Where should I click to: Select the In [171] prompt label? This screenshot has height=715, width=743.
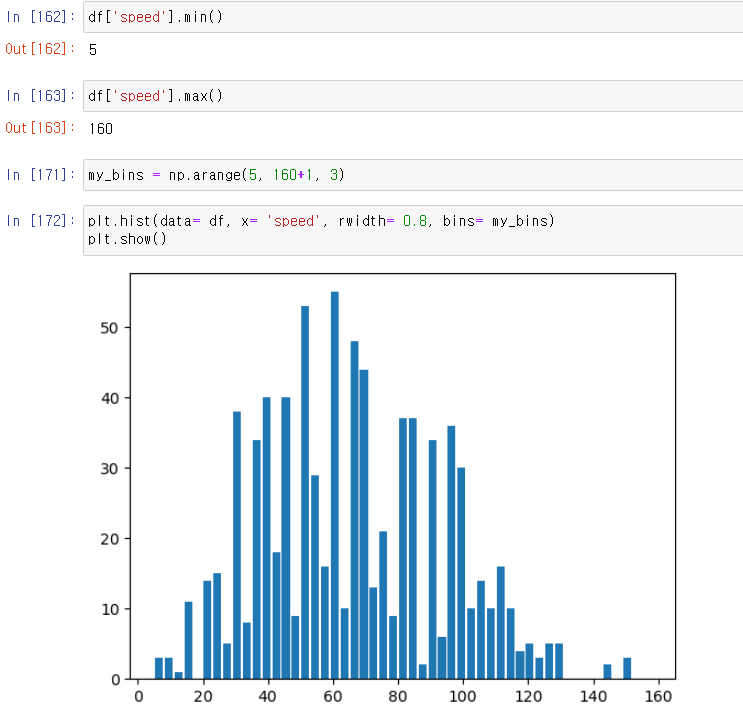(40, 175)
